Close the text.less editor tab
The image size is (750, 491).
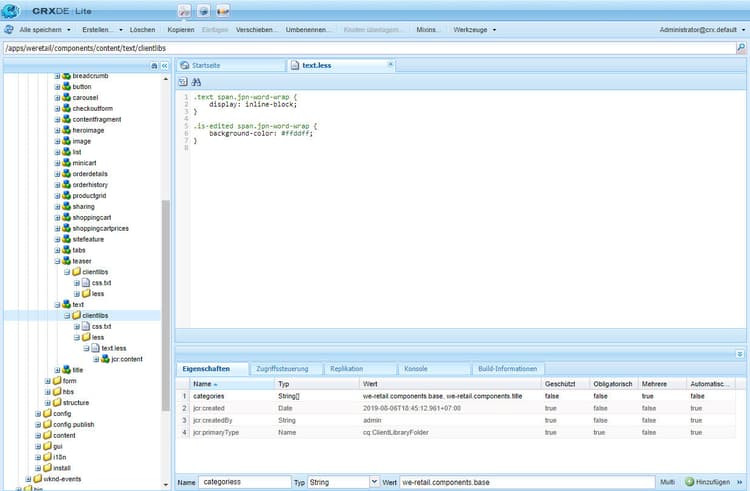pyautogui.click(x=390, y=65)
